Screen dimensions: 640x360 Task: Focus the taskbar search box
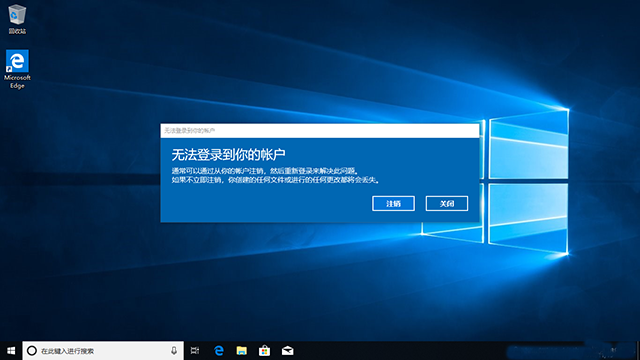click(x=103, y=351)
